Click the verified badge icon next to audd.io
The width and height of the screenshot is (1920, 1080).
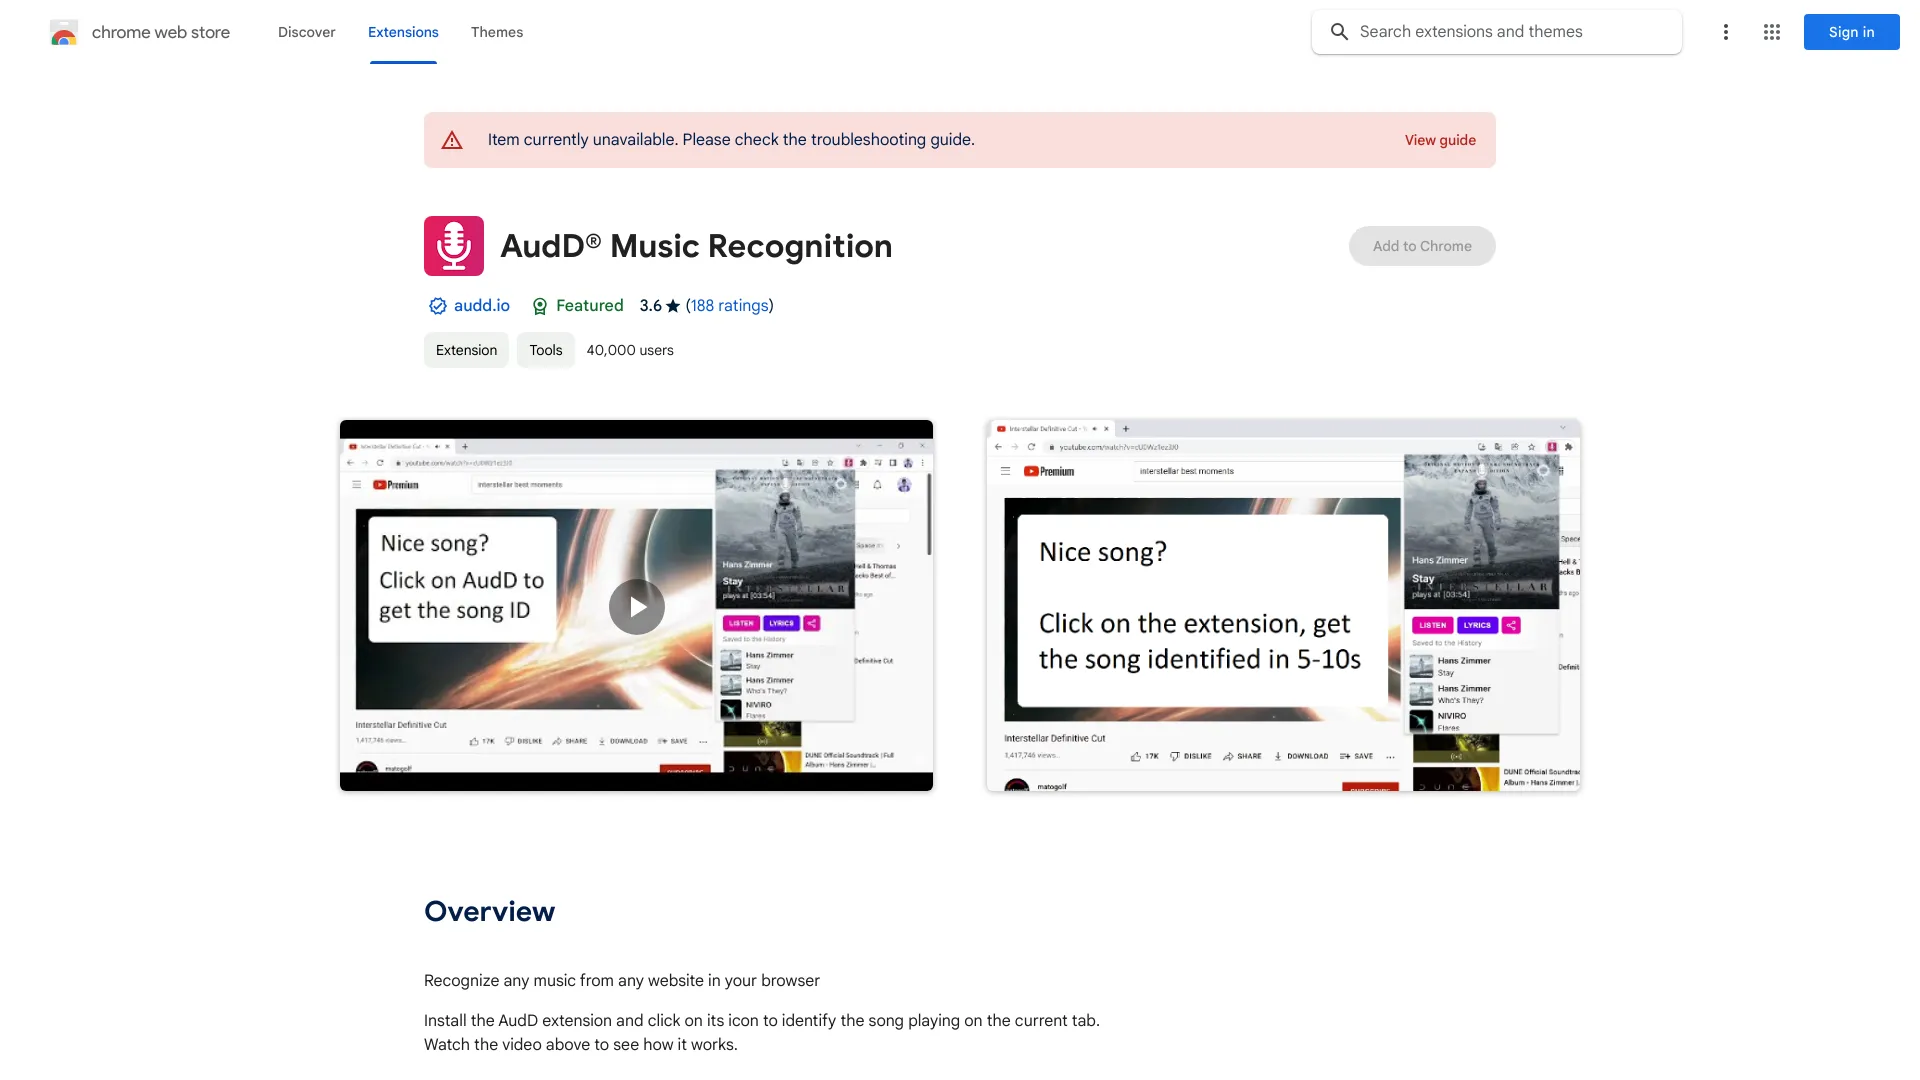438,306
